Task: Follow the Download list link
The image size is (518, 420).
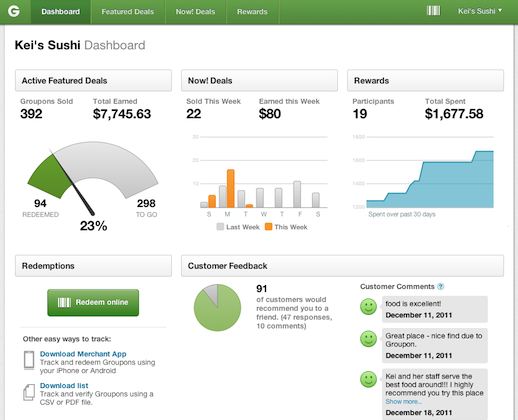Action: (64, 386)
